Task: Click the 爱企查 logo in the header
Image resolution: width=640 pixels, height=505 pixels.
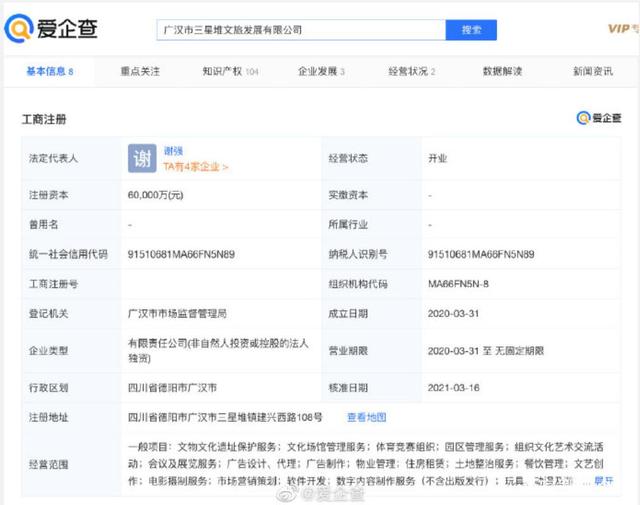Action: [51, 28]
